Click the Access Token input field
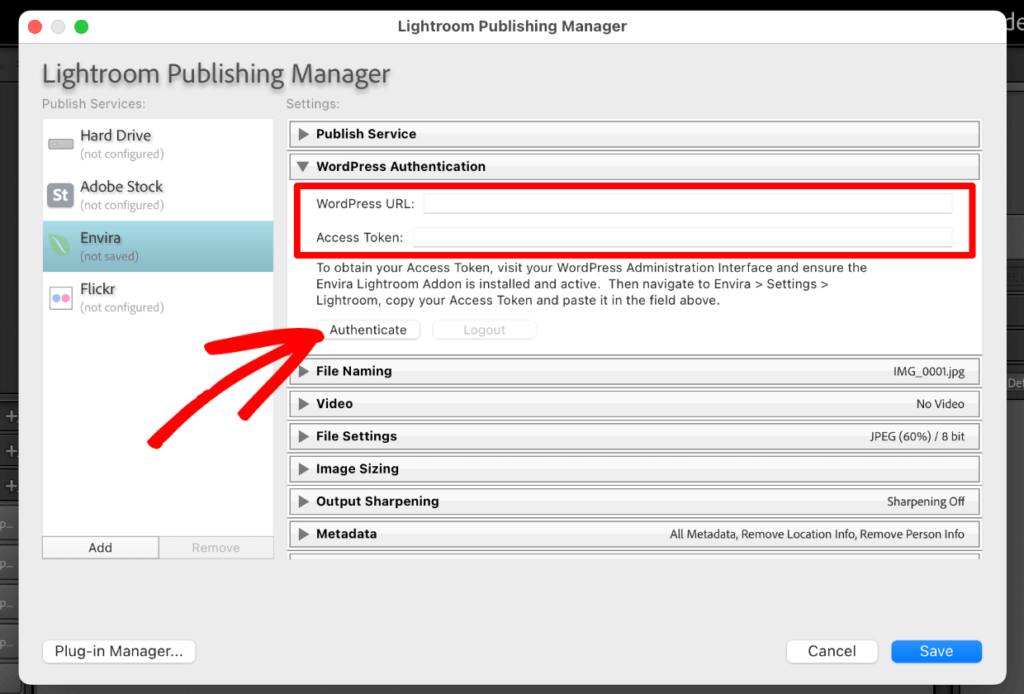Viewport: 1024px width, 694px height. pos(682,238)
